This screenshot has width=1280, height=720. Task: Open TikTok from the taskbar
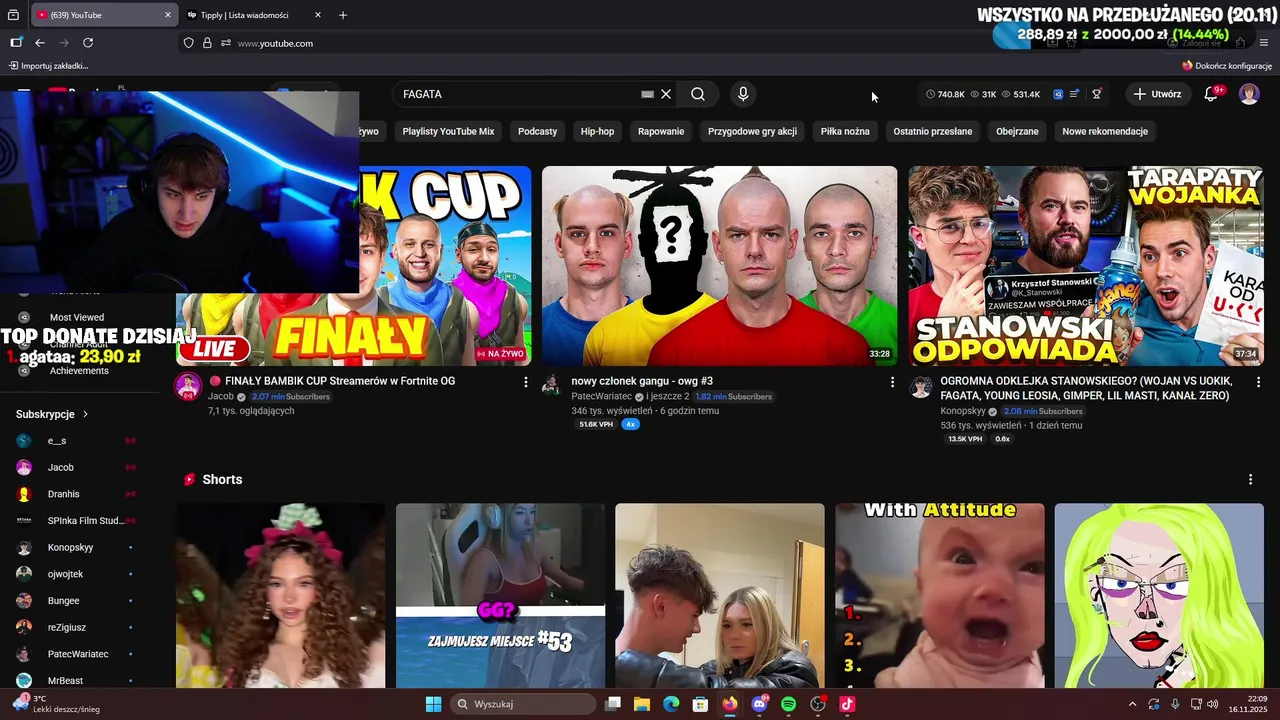847,704
